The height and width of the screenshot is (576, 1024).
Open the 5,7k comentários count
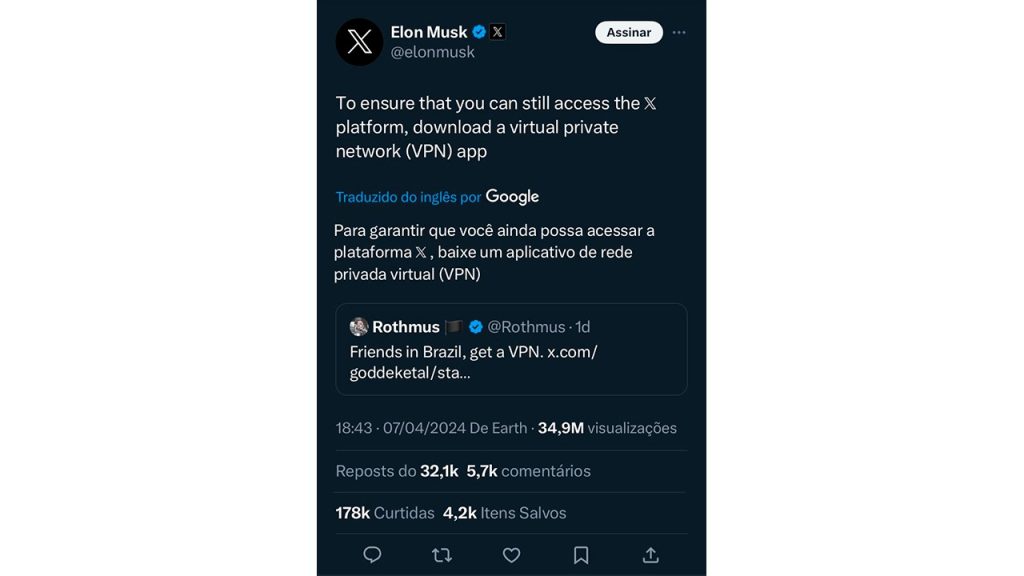528,471
